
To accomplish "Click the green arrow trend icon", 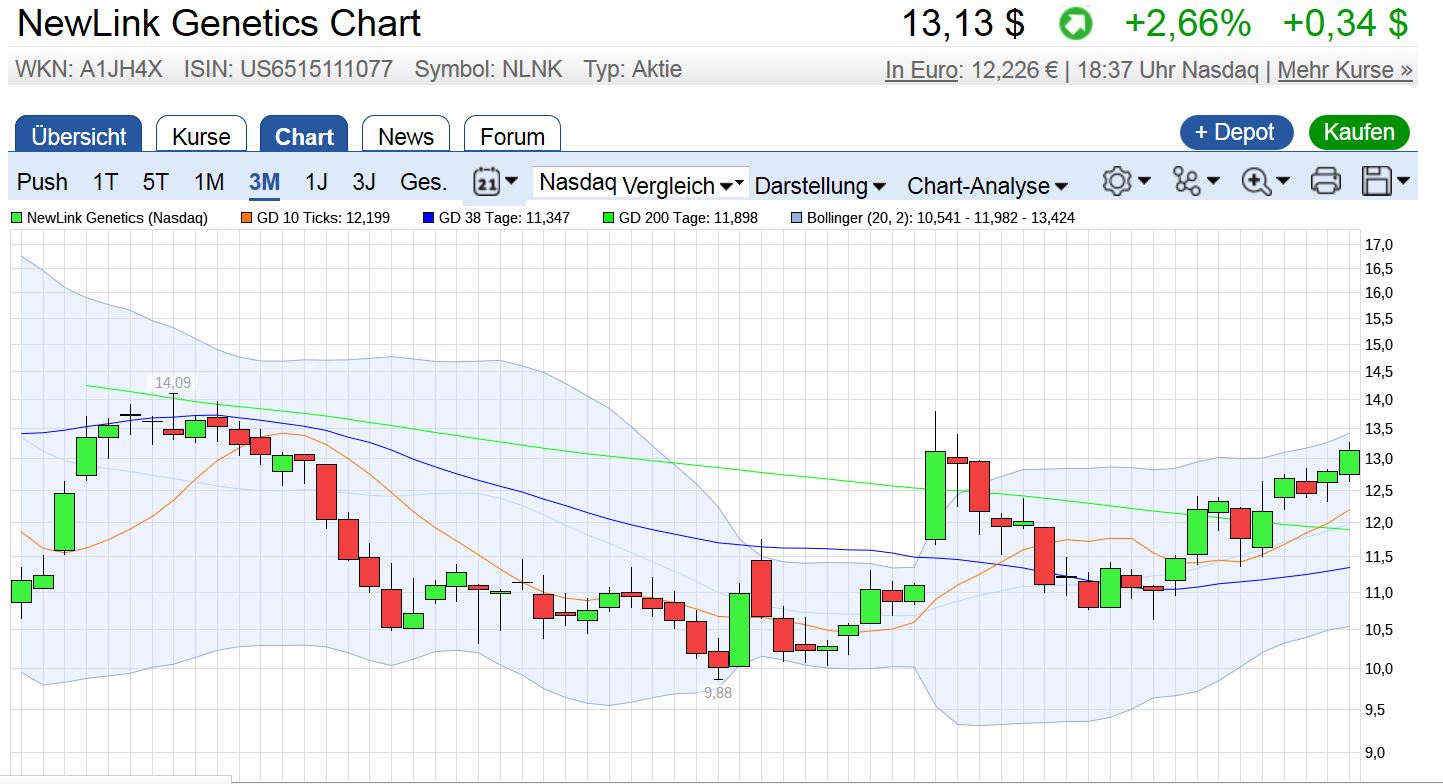I will coord(1076,24).
